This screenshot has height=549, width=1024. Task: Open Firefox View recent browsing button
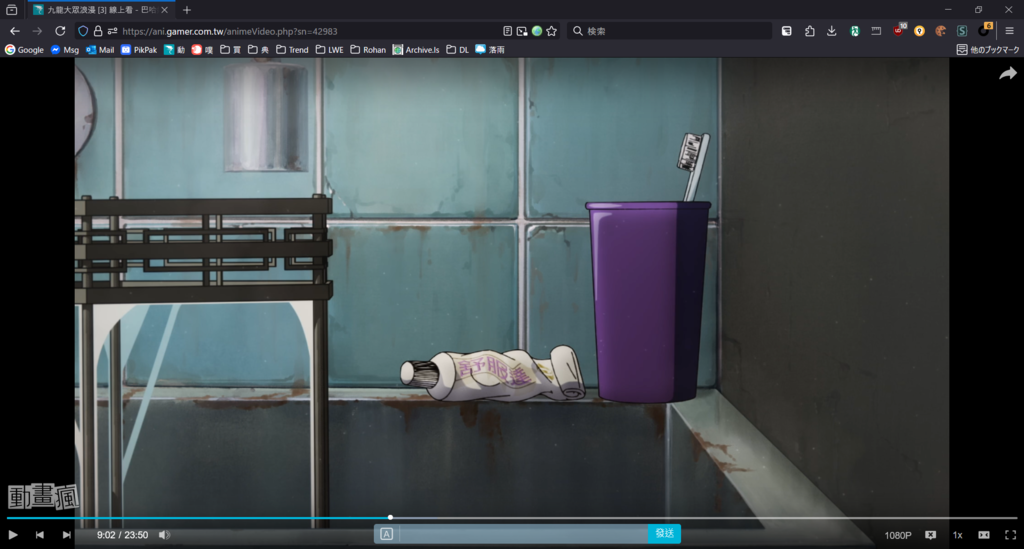point(12,10)
